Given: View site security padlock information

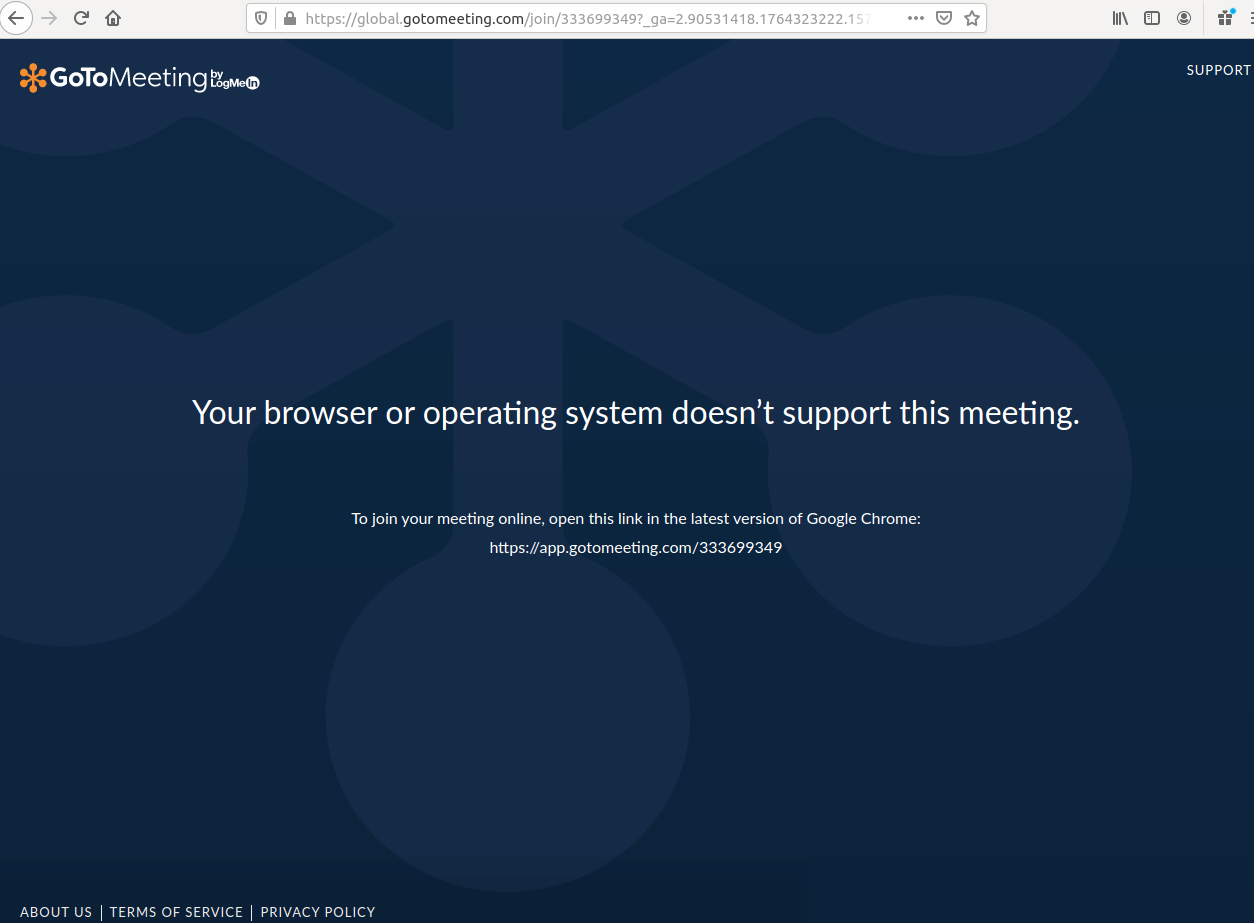Looking at the screenshot, I should (x=289, y=18).
